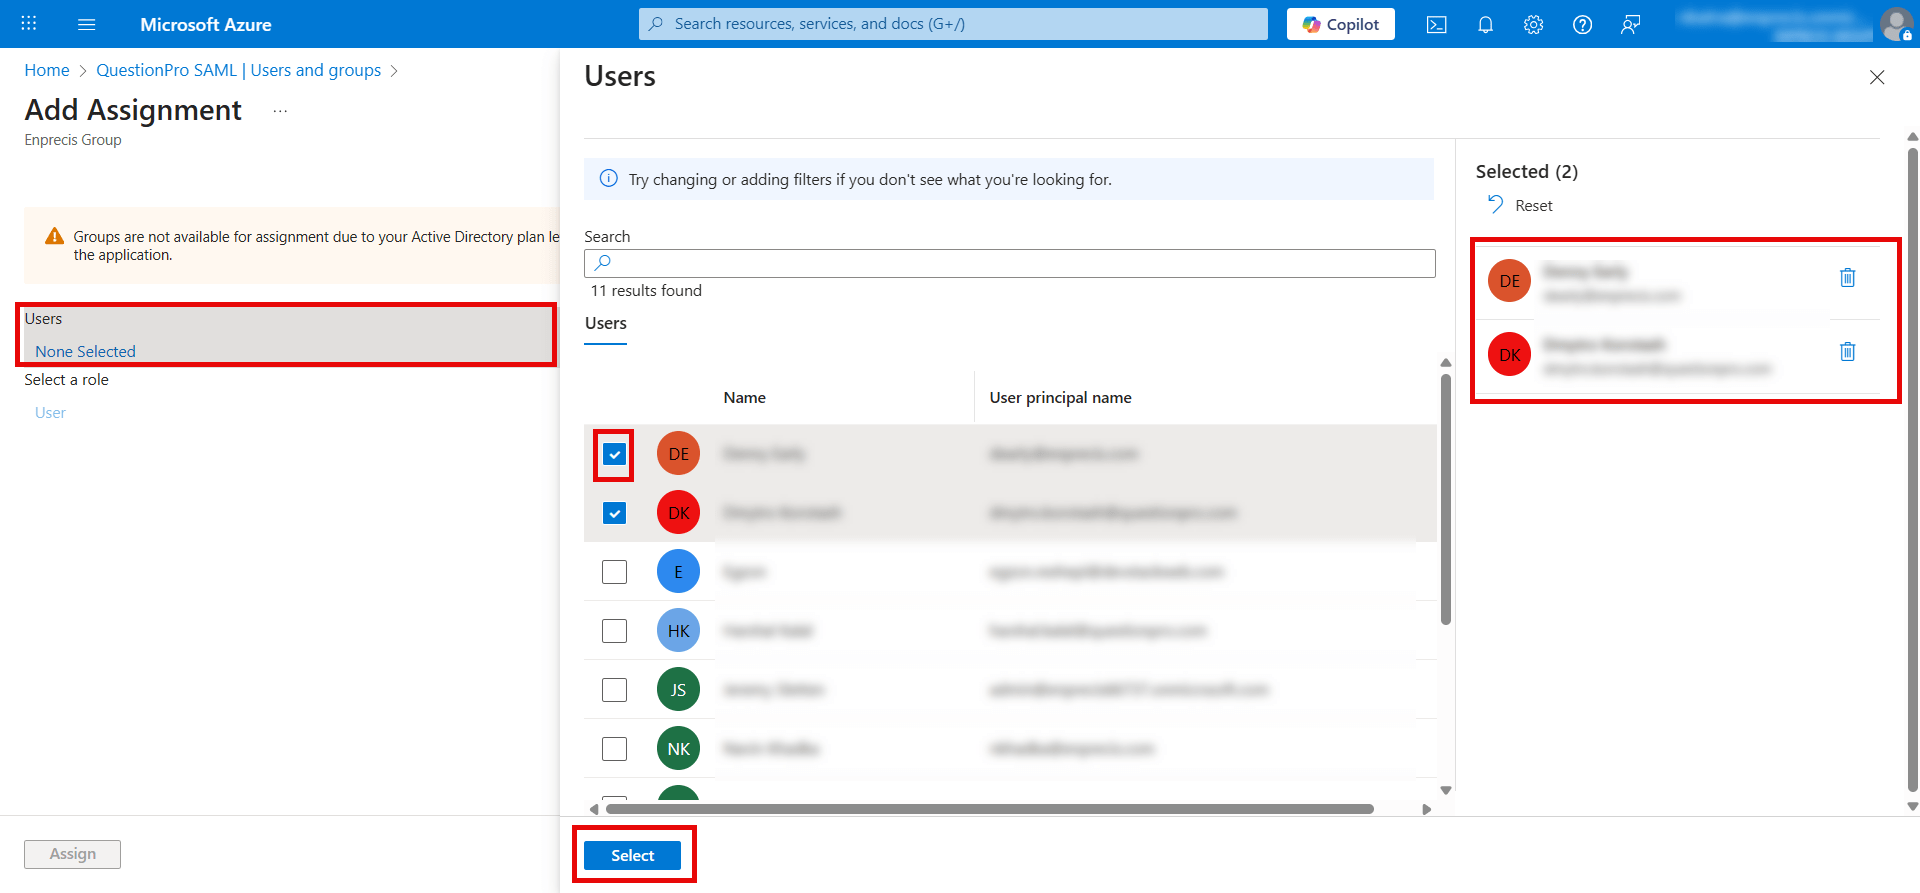Image resolution: width=1920 pixels, height=893 pixels.
Task: Go to the Home breadcrumb
Action: coord(47,70)
